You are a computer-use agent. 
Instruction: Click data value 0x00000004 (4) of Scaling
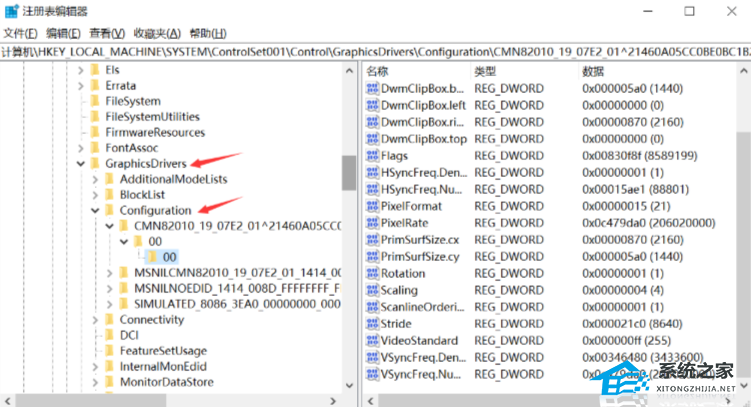click(x=623, y=290)
